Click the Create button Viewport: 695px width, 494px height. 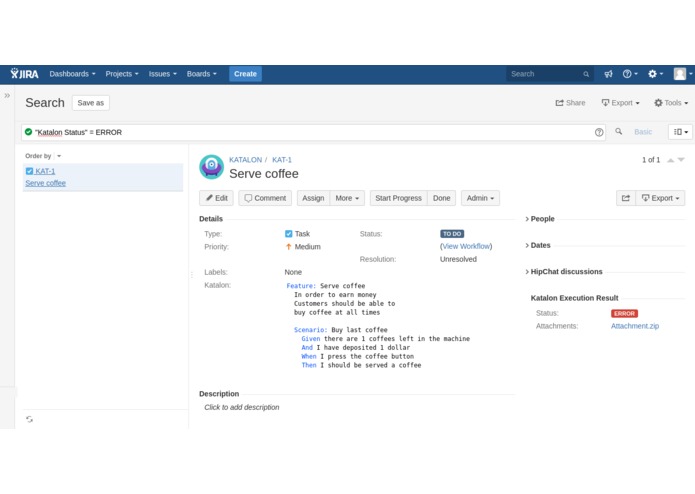click(x=245, y=74)
